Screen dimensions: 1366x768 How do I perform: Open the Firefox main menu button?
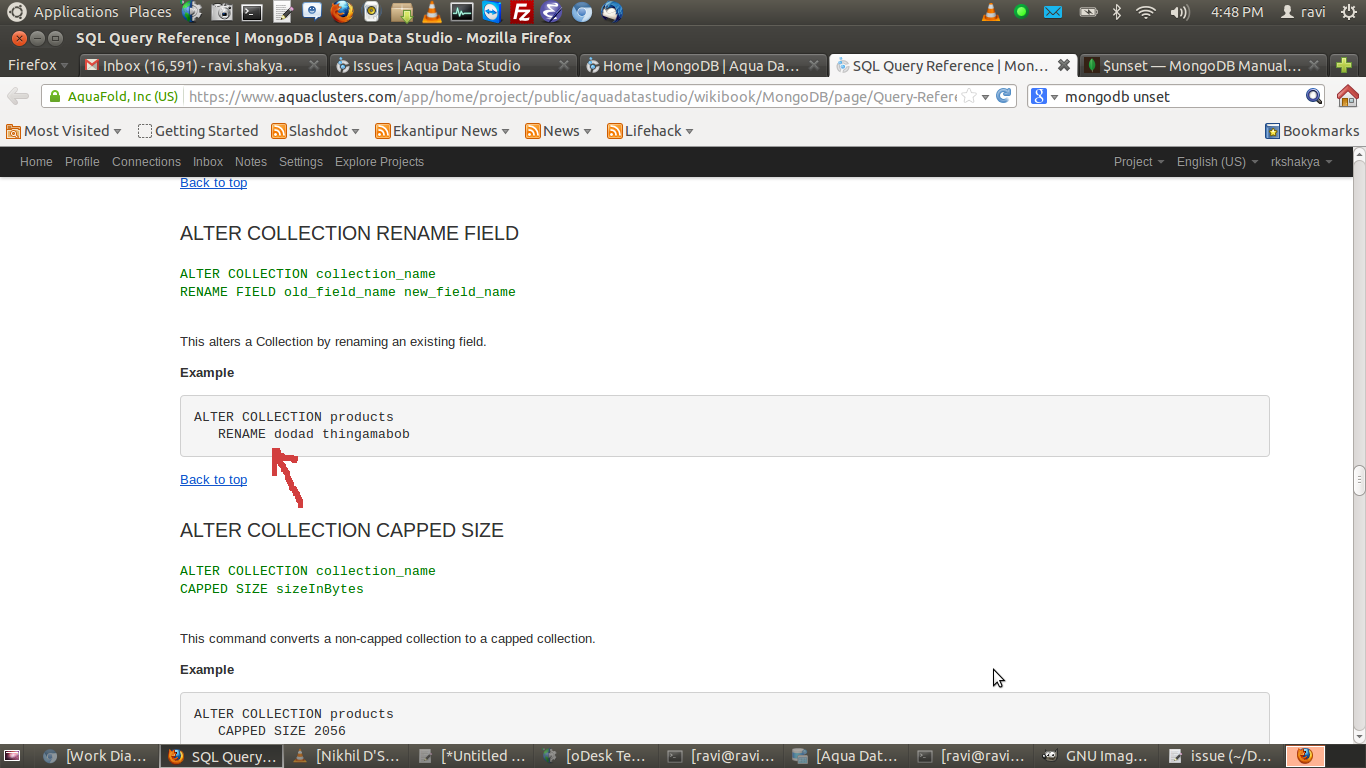tap(38, 65)
